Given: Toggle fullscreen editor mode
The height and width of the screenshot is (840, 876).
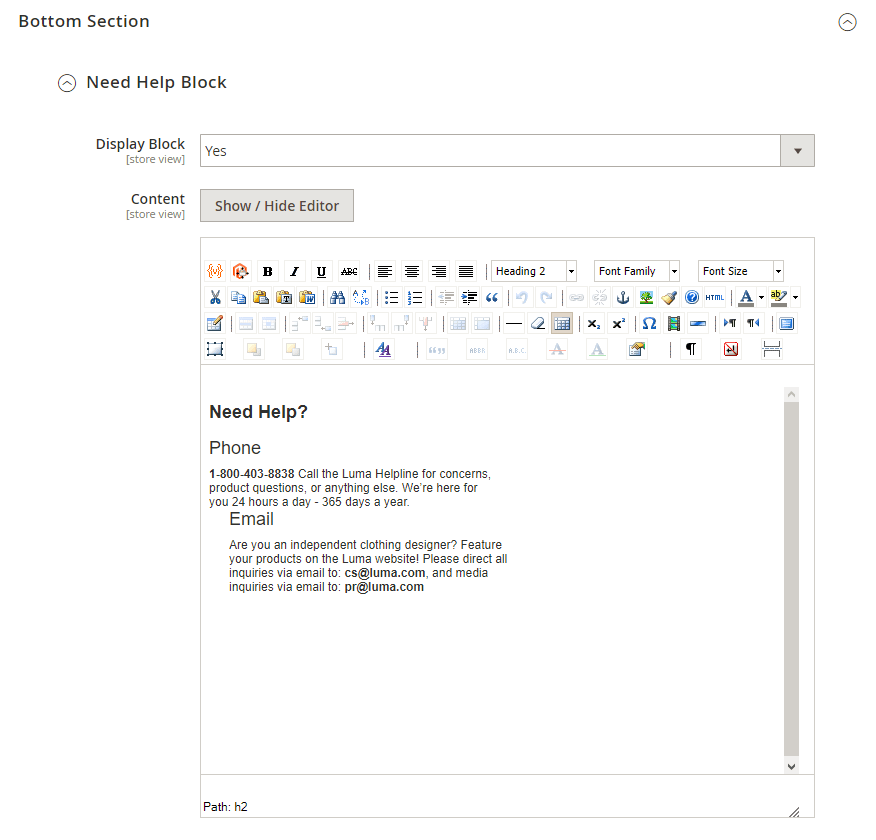Looking at the screenshot, I should (787, 323).
